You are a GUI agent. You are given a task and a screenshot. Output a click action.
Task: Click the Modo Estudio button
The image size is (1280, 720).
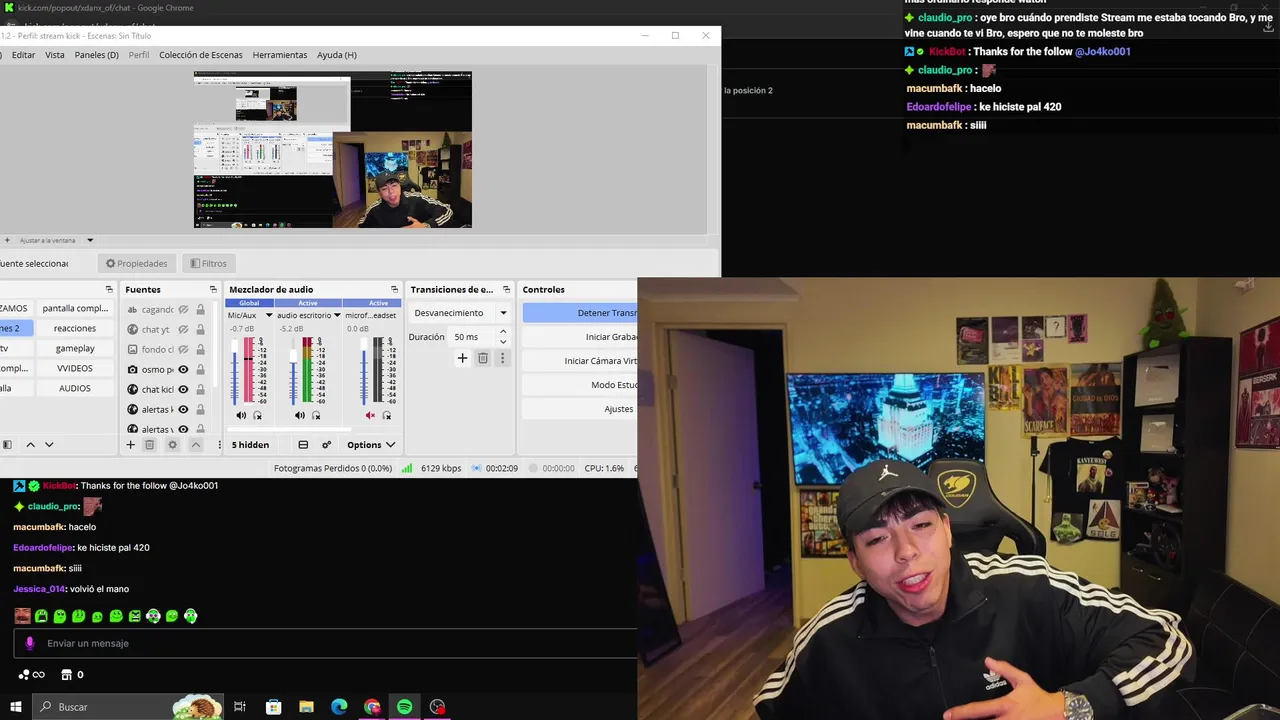tap(580, 385)
